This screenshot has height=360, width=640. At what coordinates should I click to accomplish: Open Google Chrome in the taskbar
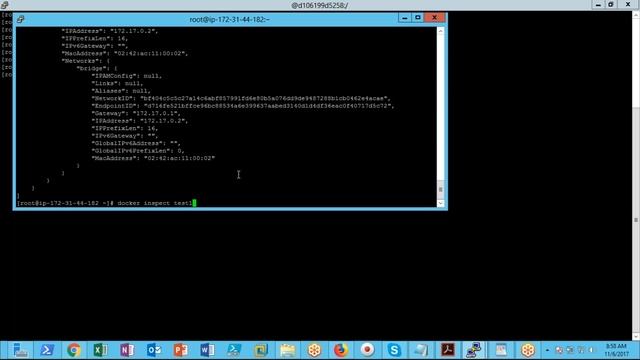coord(74,350)
